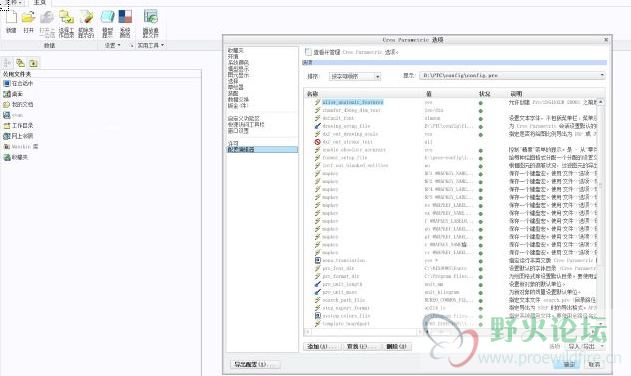Viewport: 631px width, 376px height.
Task: Click the wand icon beside pro_unit_length
Action: tap(318, 284)
